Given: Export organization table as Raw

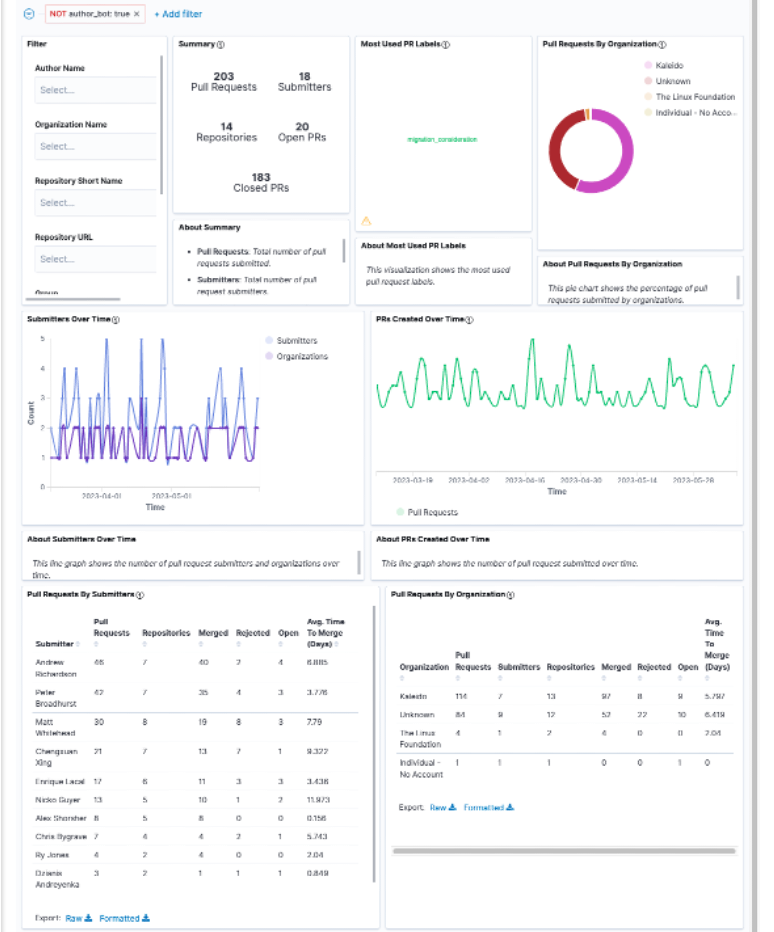Looking at the screenshot, I should [x=442, y=807].
